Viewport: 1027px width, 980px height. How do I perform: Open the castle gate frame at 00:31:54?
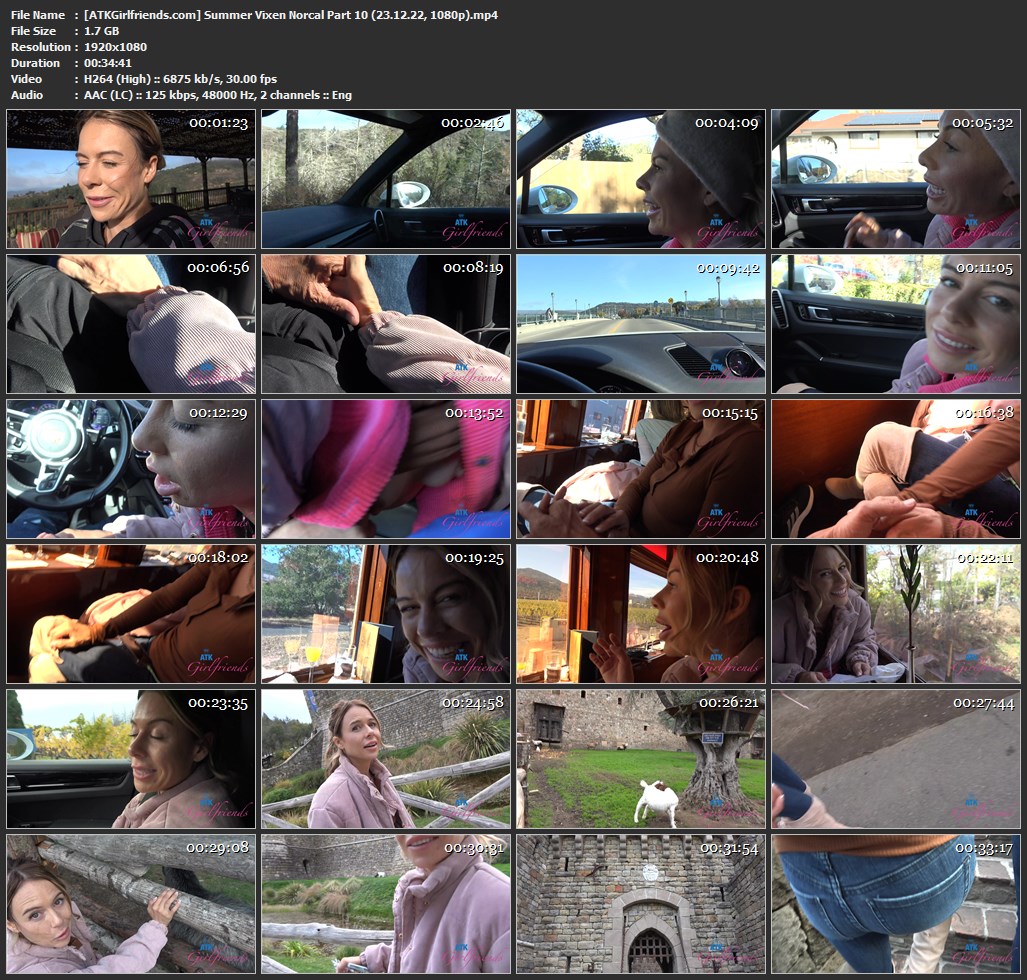[641, 904]
